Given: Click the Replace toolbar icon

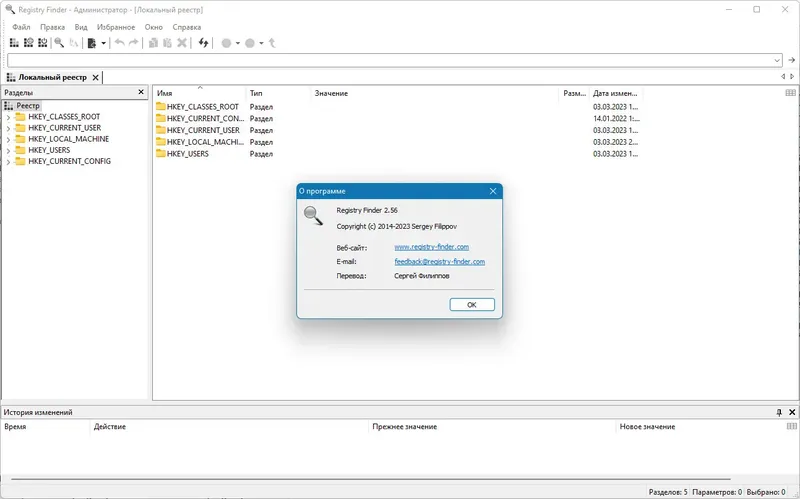Looking at the screenshot, I should pyautogui.click(x=73, y=43).
